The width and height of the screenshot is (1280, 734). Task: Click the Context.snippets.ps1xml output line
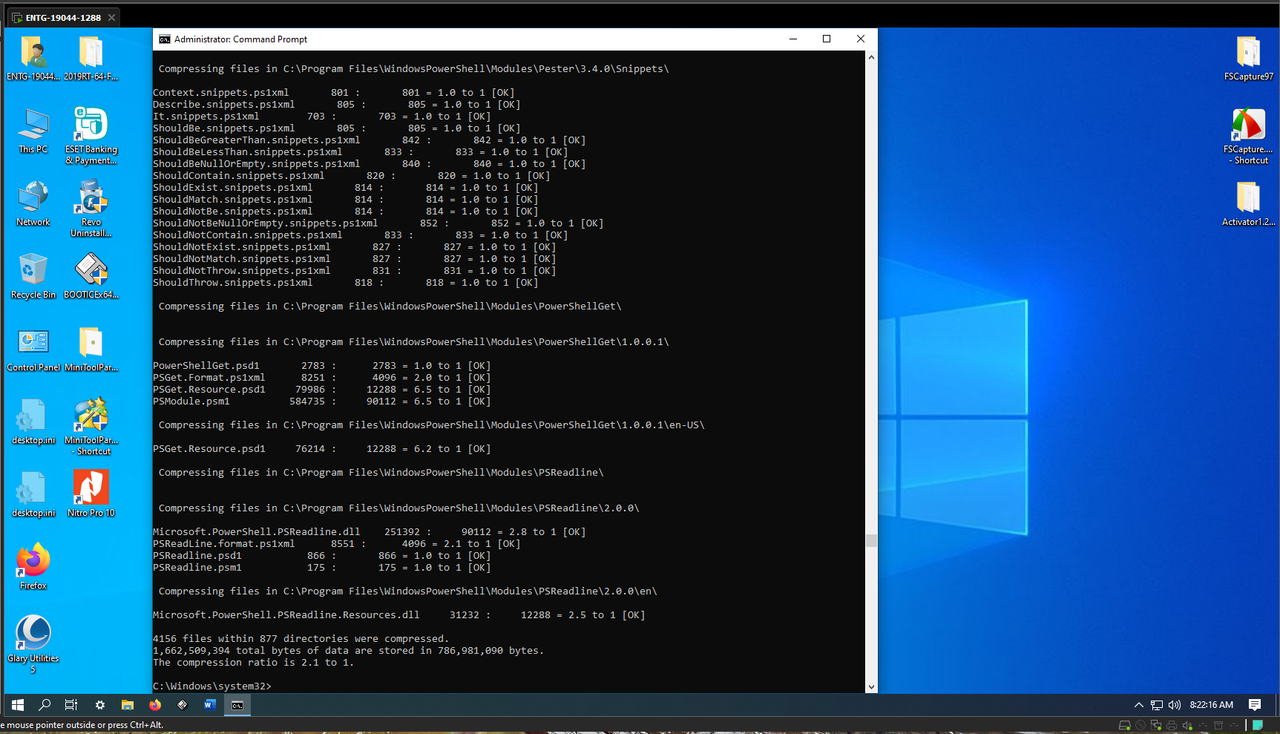pos(336,92)
